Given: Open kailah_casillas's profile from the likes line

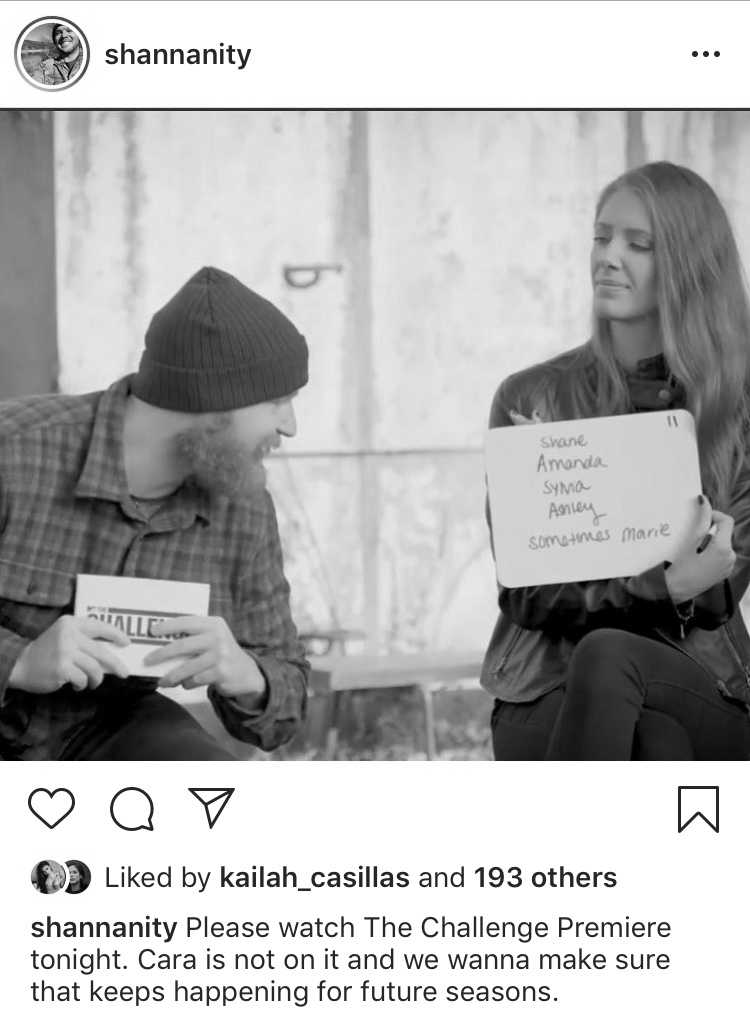Looking at the screenshot, I should tap(315, 878).
